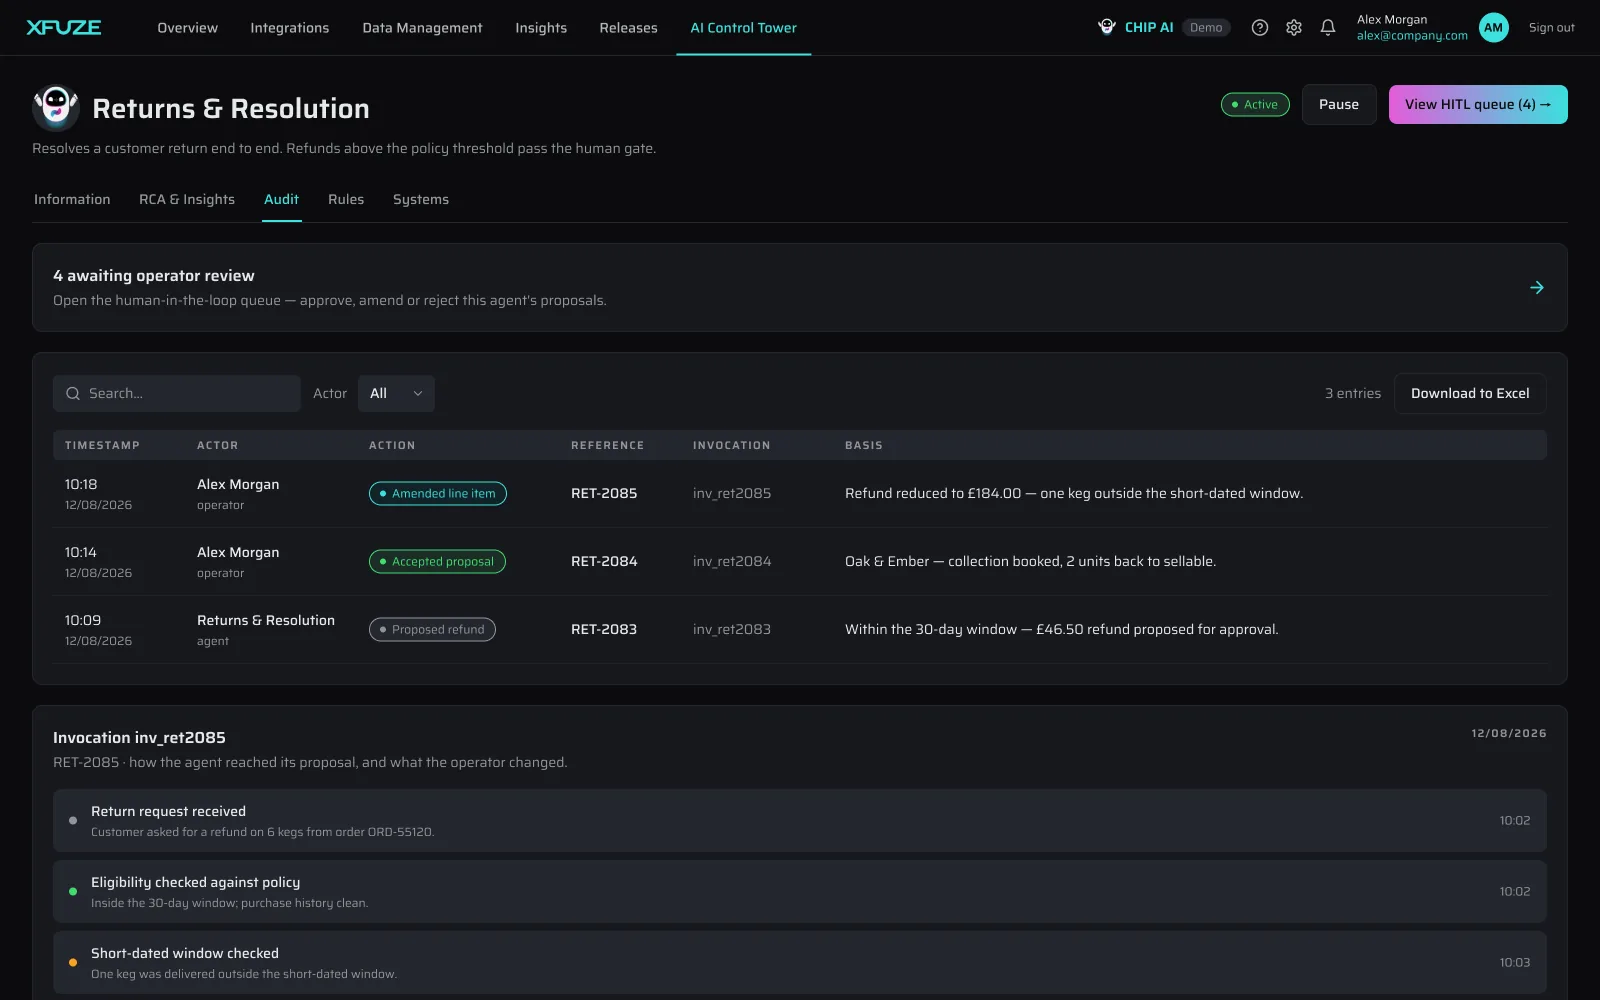
Task: Click the Active status badge
Action: tap(1255, 105)
